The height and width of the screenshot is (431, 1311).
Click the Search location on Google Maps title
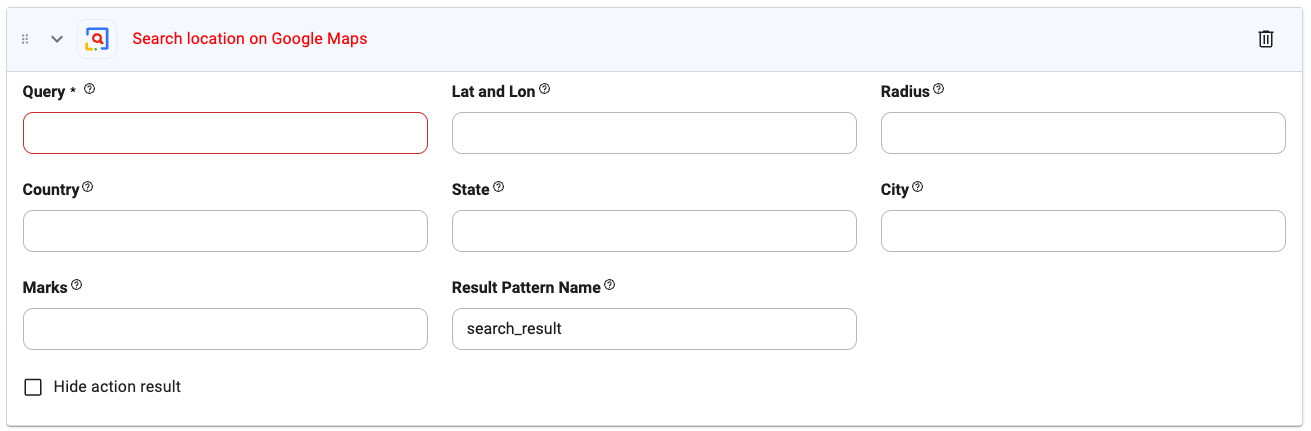pyautogui.click(x=250, y=39)
